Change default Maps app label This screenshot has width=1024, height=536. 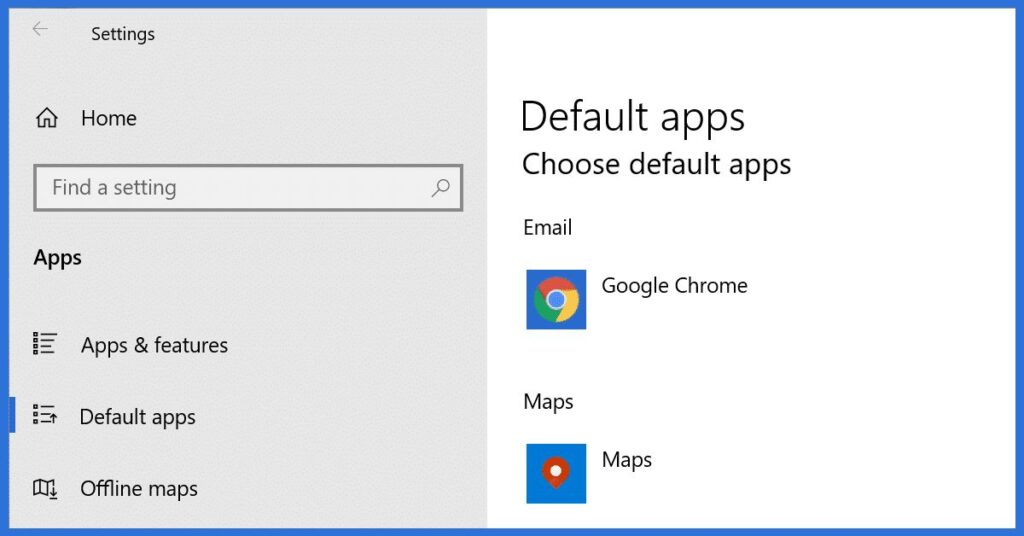pyautogui.click(x=627, y=460)
